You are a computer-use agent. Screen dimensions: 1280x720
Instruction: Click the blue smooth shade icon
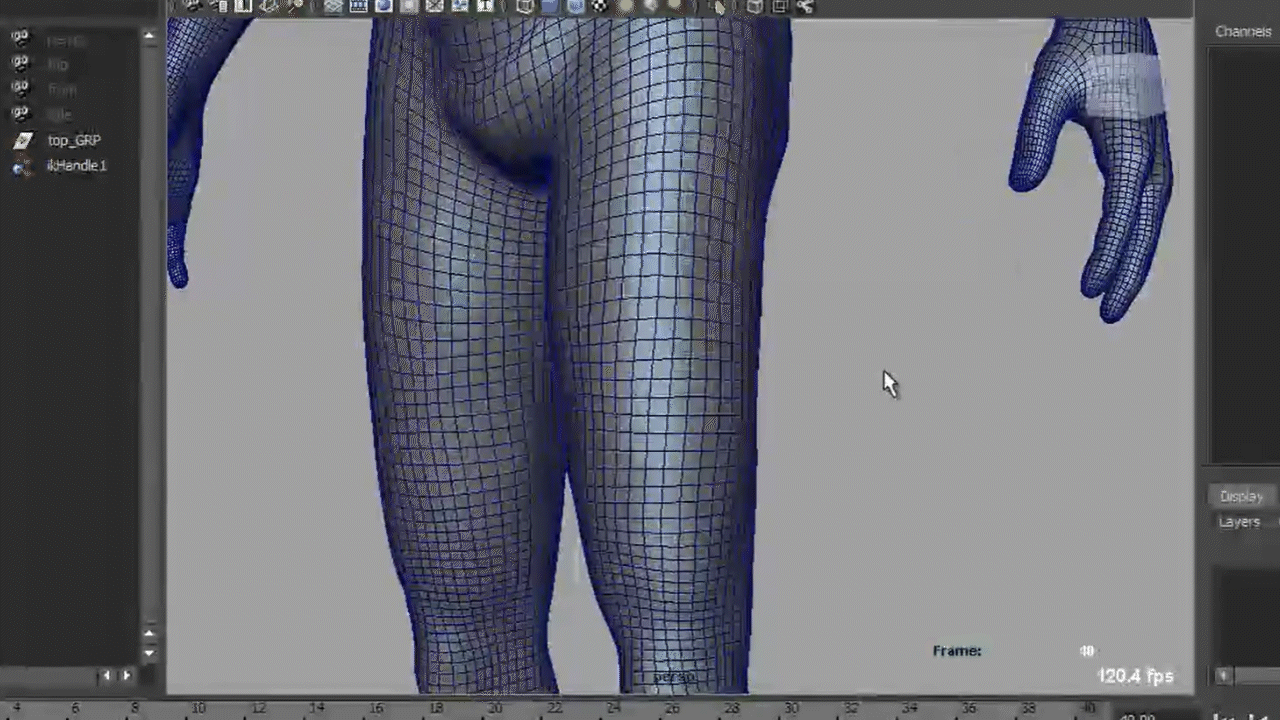pyautogui.click(x=550, y=6)
